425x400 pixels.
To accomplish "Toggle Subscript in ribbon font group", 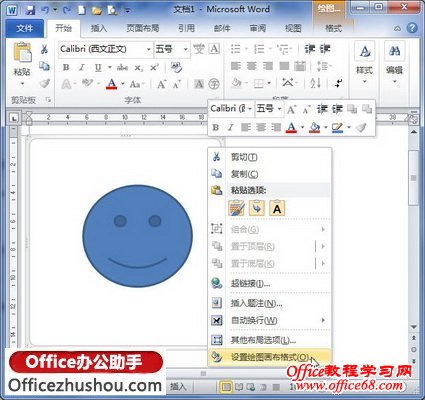I will click(x=139, y=68).
